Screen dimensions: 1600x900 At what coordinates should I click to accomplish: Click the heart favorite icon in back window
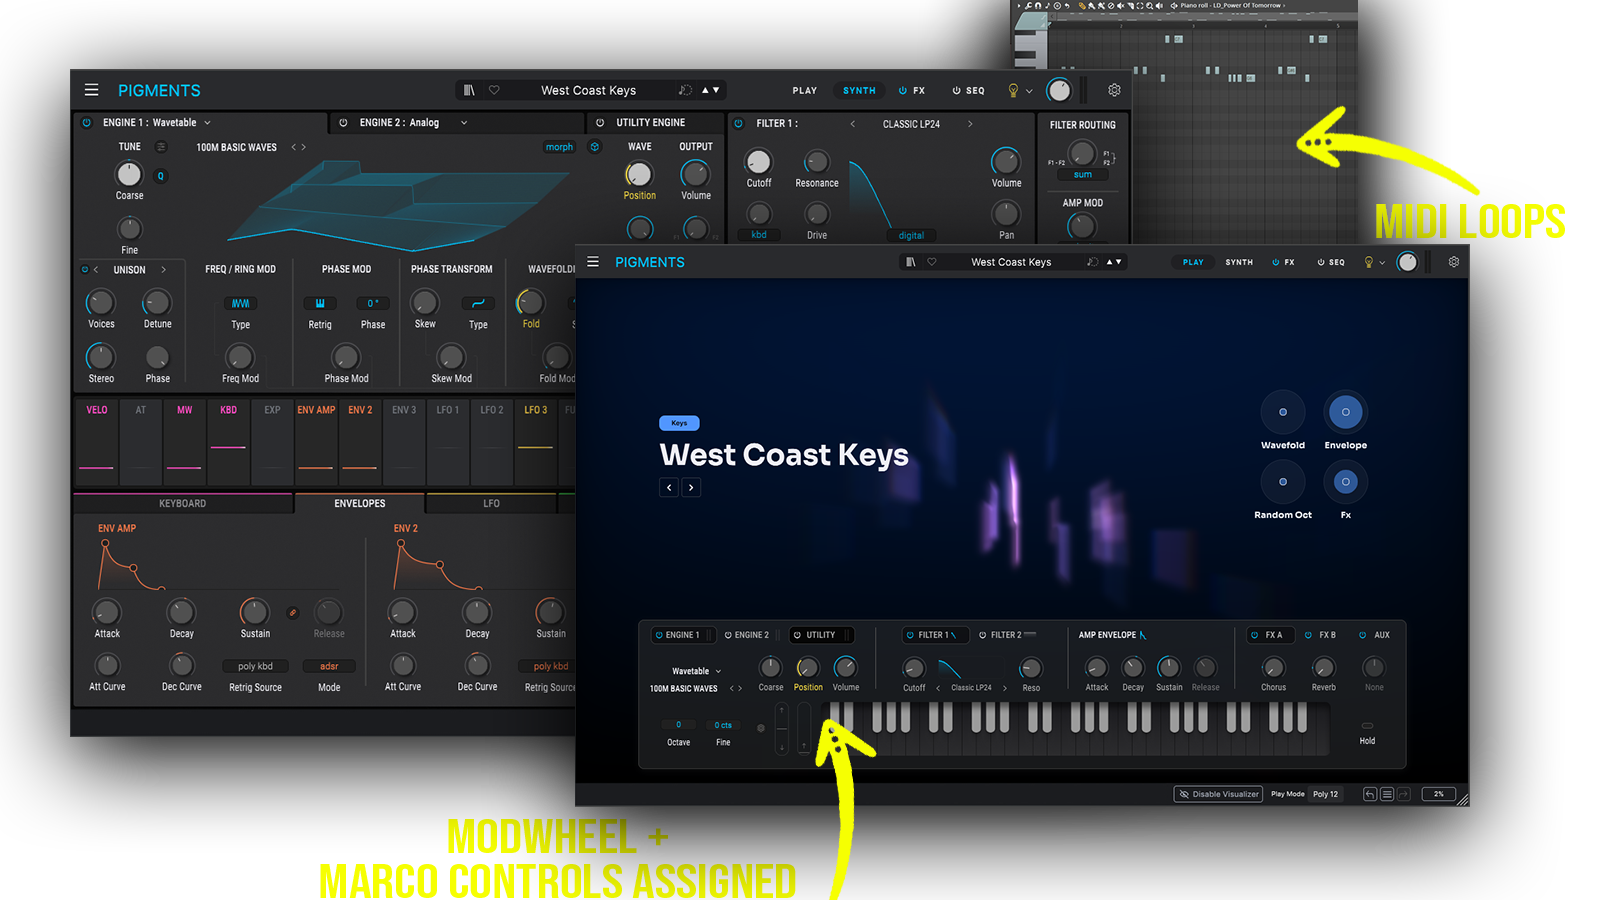[x=494, y=90]
